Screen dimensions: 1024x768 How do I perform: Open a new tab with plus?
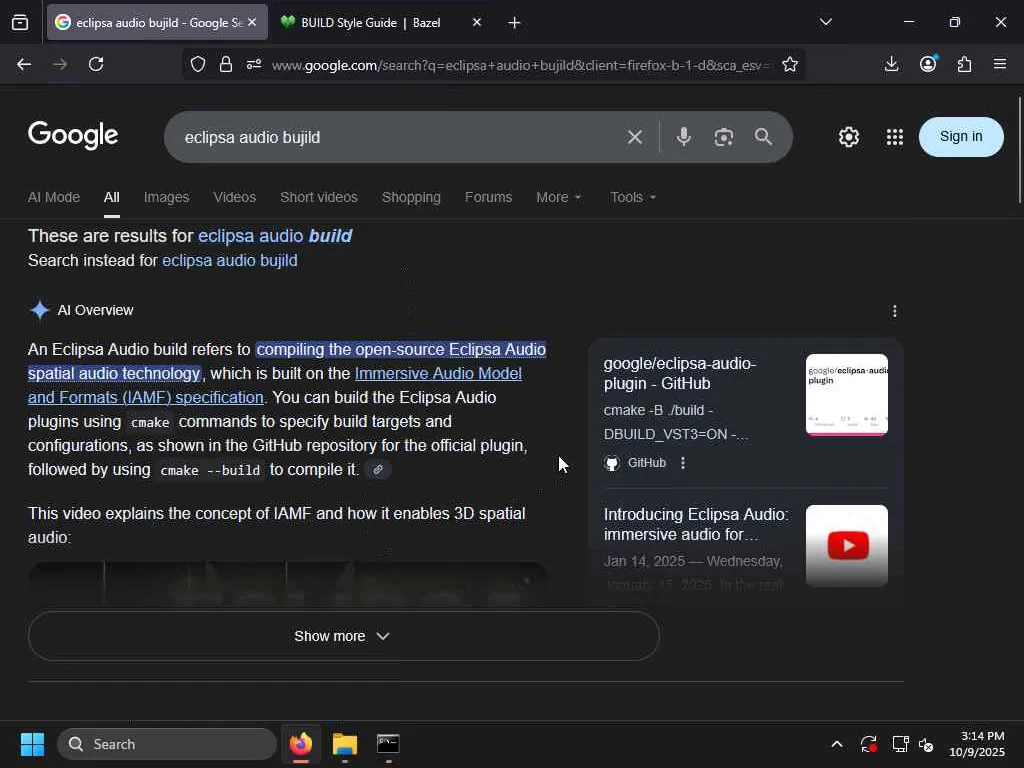click(x=515, y=23)
